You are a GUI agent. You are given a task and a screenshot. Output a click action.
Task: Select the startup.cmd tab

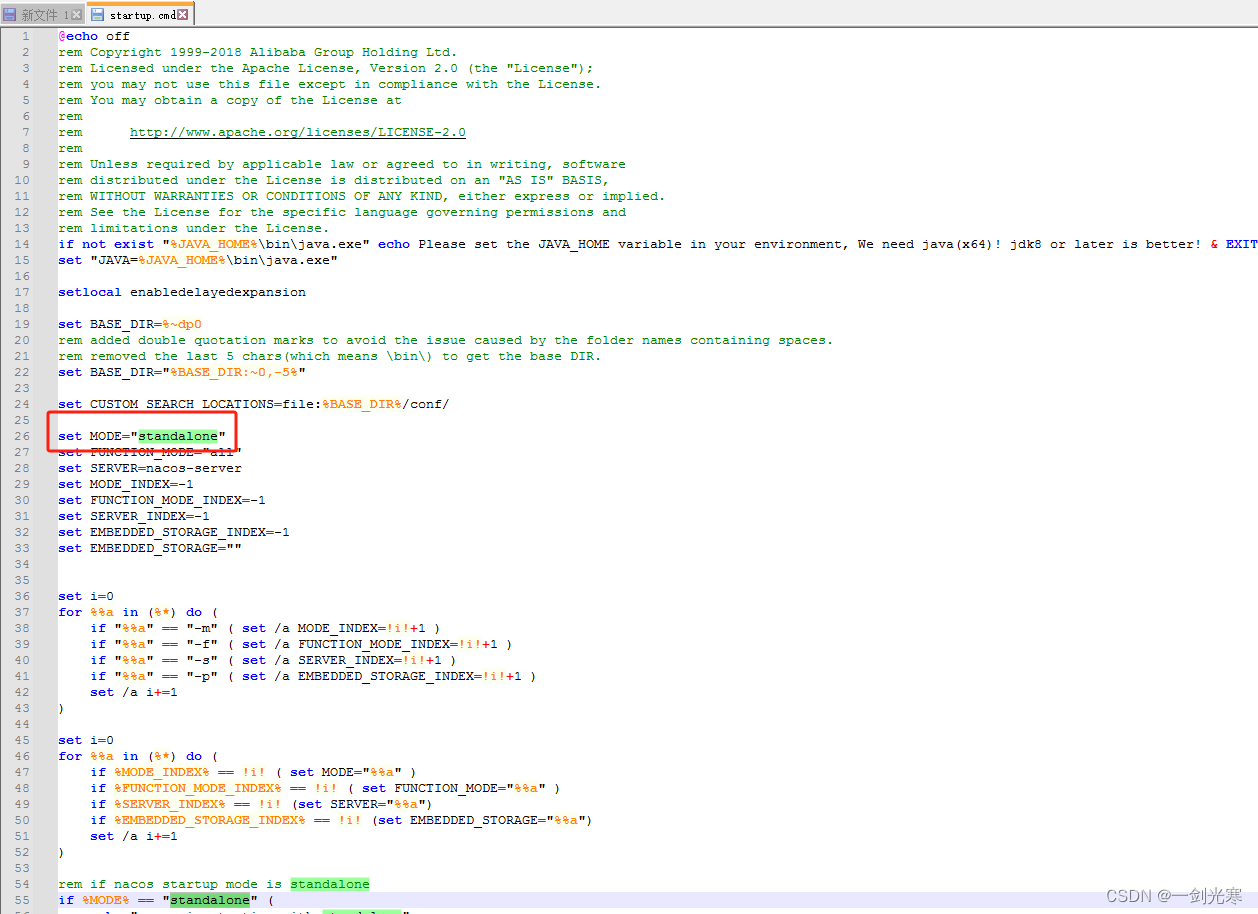(141, 14)
